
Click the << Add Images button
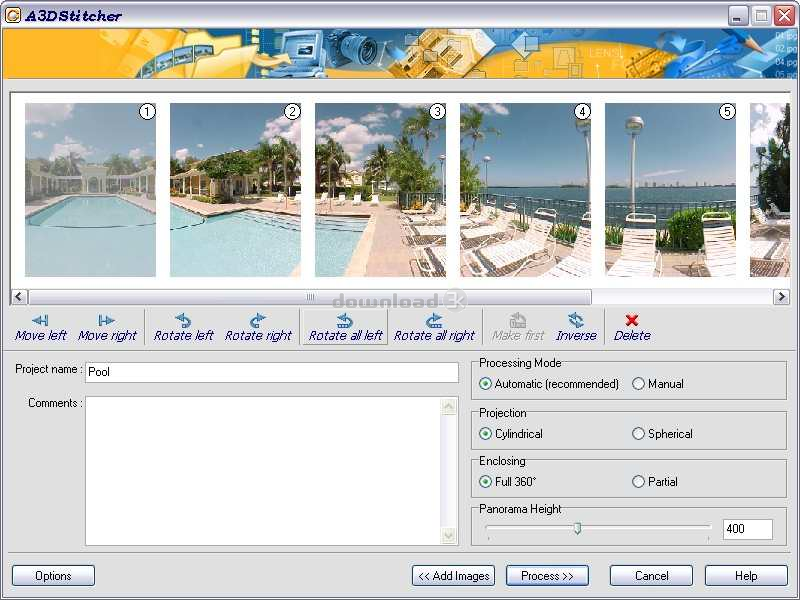click(453, 576)
